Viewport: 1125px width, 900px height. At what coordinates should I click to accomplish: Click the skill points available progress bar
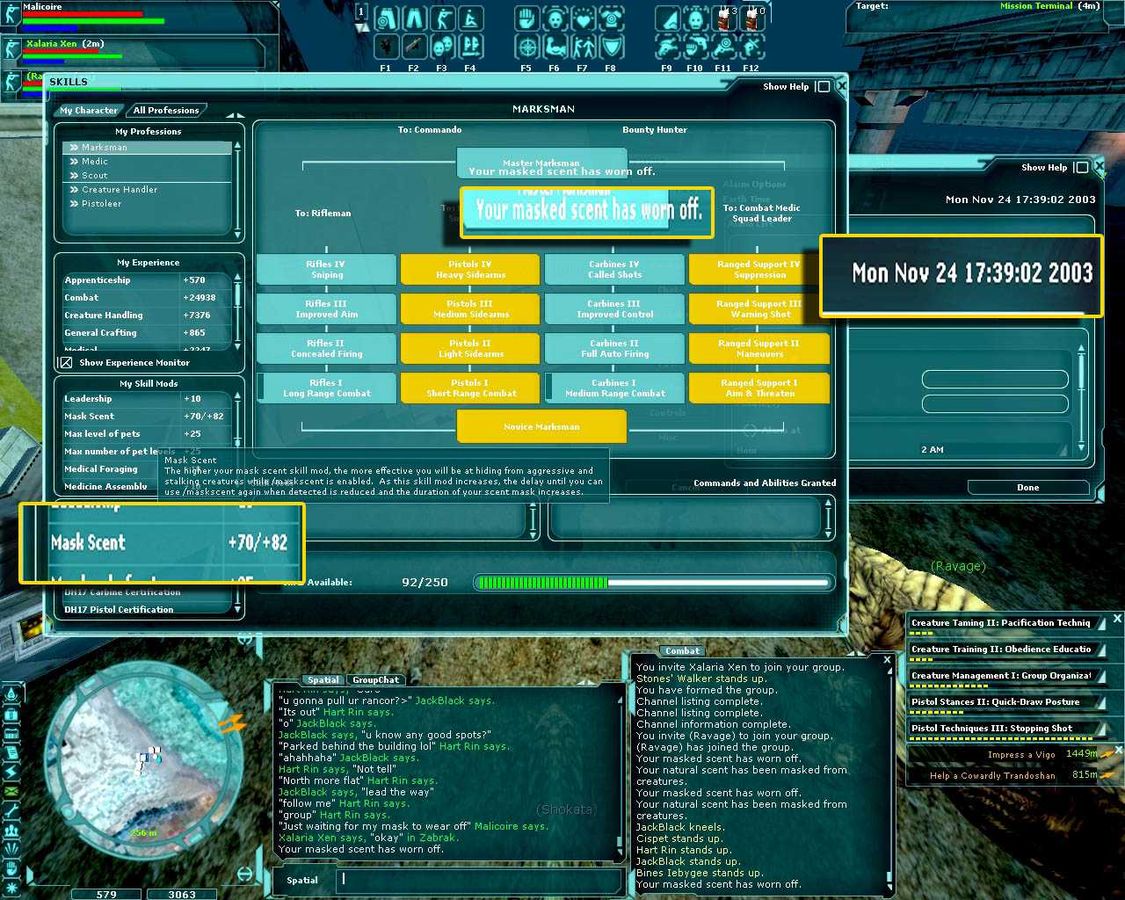coord(652,582)
